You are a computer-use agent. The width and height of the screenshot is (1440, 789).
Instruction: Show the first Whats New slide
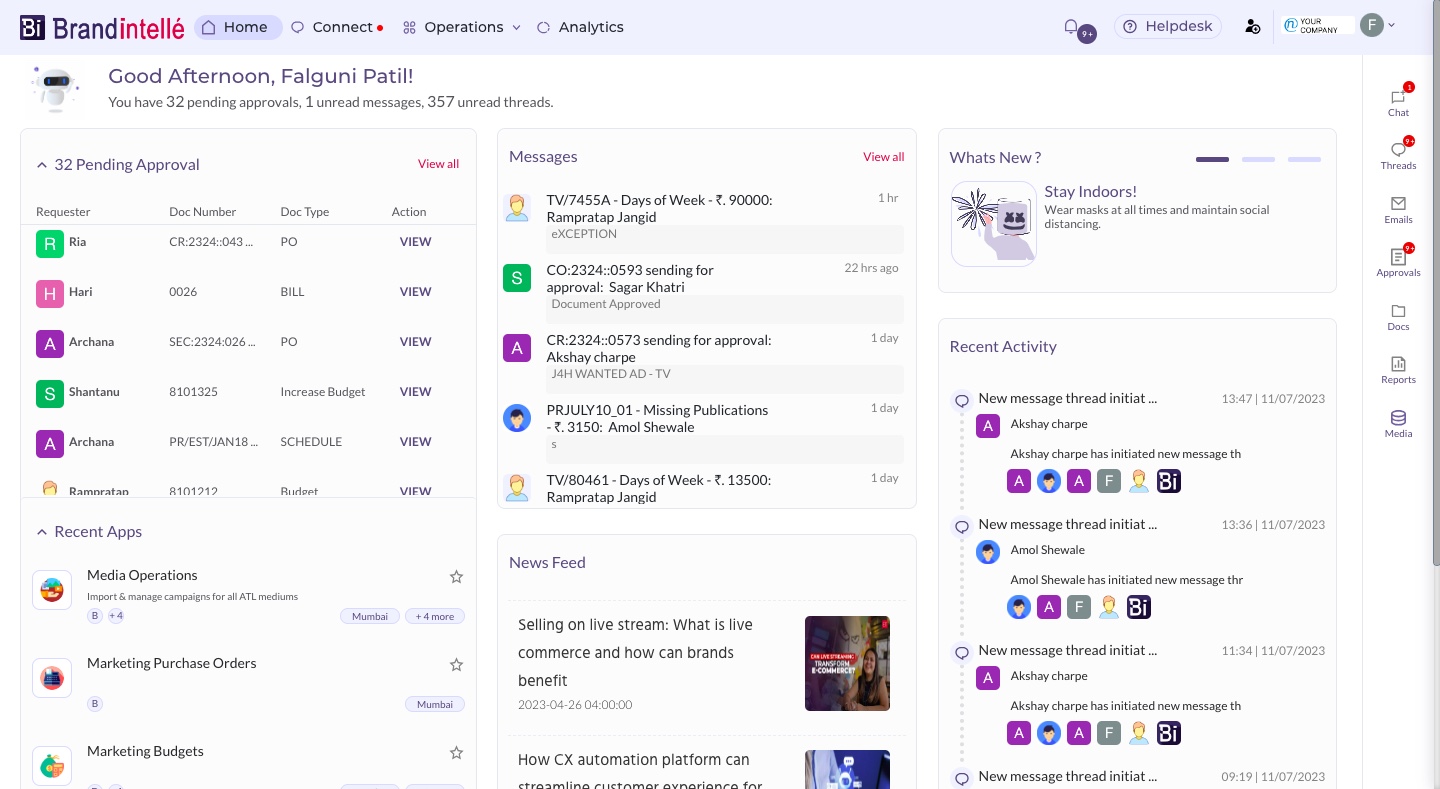pos(1212,159)
